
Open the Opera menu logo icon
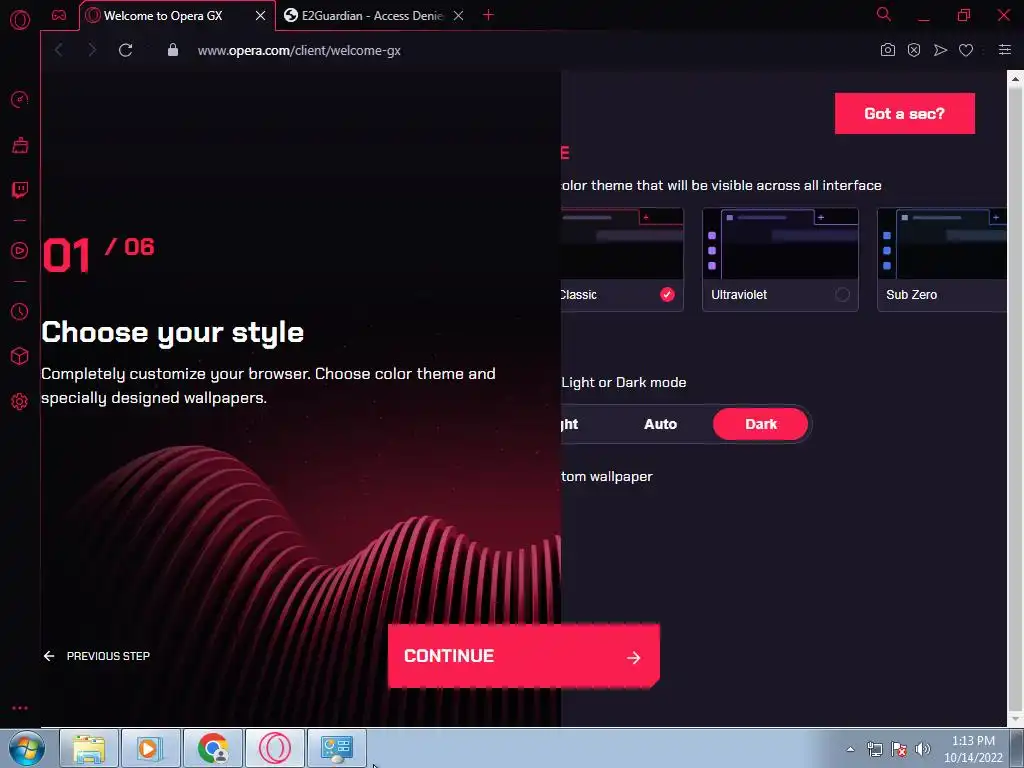pos(20,20)
